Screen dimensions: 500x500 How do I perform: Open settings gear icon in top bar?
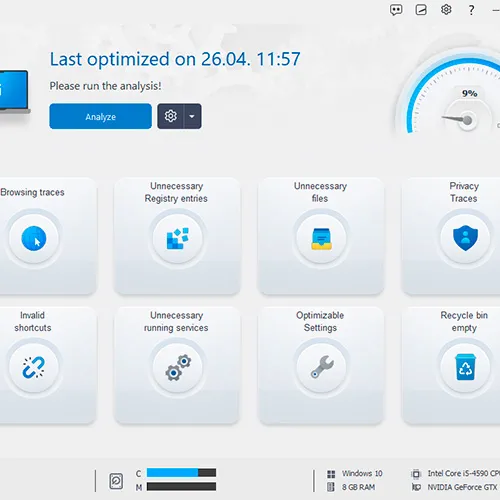click(x=446, y=9)
